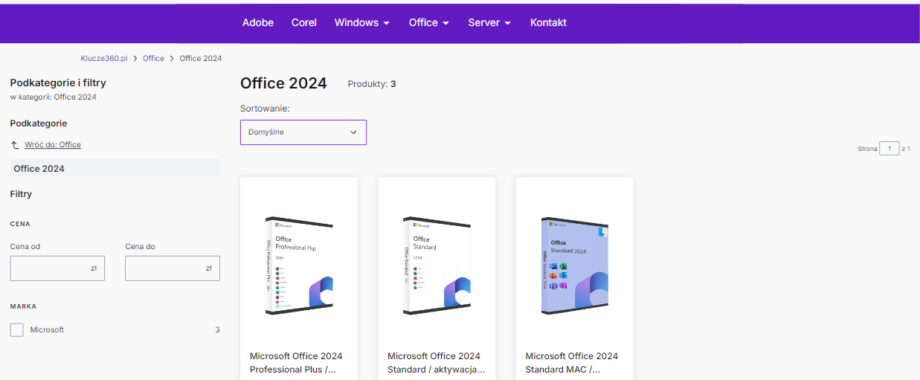Expand the Windows menu in navigation bar
Viewport: 920px width, 380px height.
362,23
